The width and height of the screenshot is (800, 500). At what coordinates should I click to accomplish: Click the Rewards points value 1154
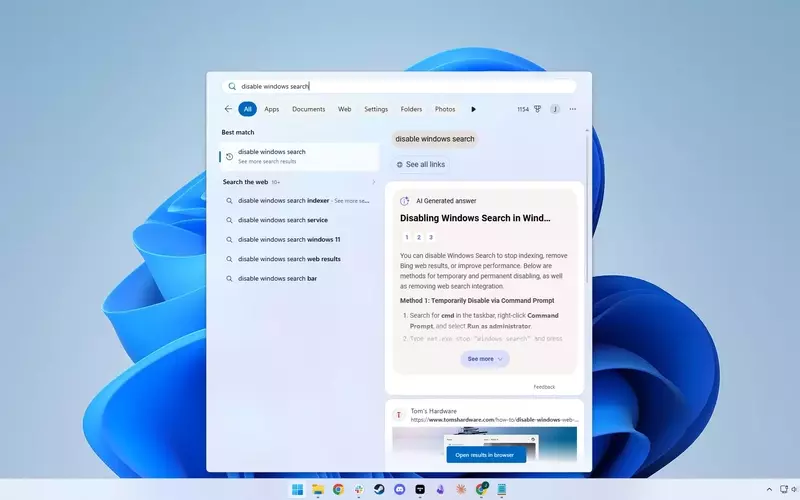pos(522,109)
